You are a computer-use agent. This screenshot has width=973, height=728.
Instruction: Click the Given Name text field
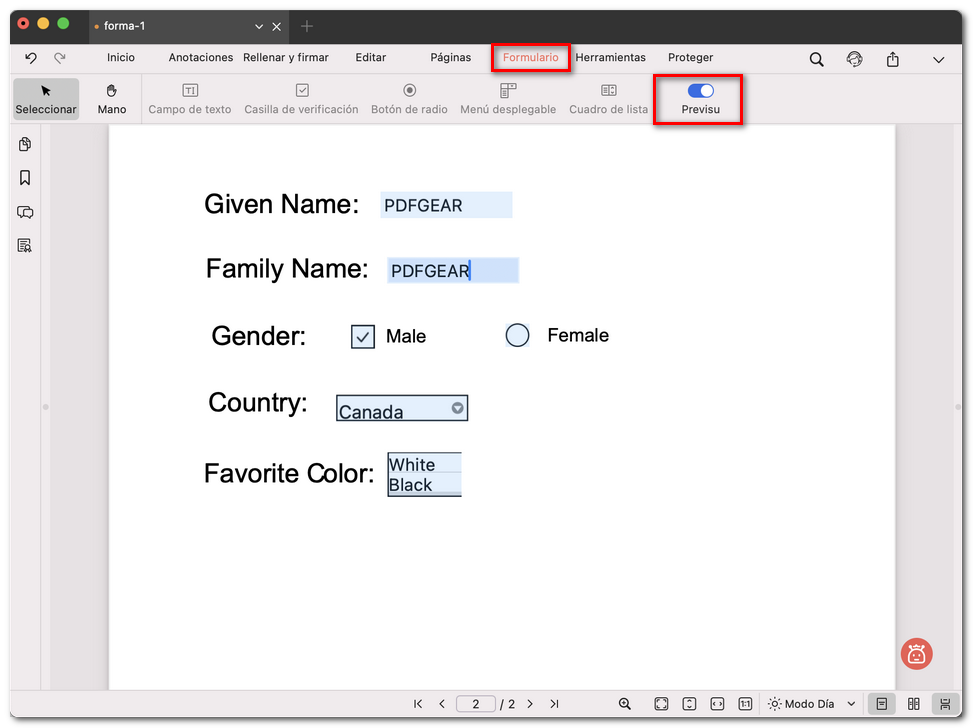point(446,205)
